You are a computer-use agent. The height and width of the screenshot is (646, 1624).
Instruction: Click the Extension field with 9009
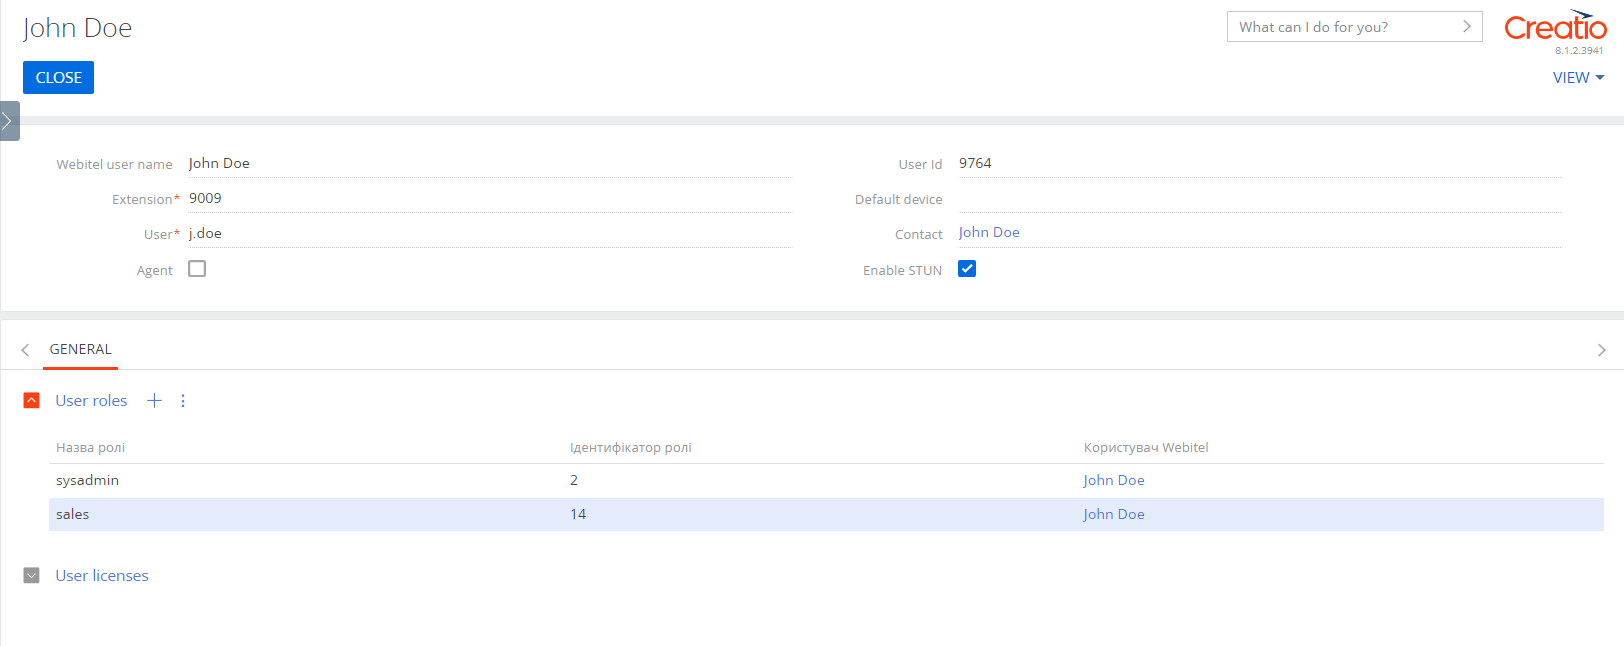tap(490, 199)
